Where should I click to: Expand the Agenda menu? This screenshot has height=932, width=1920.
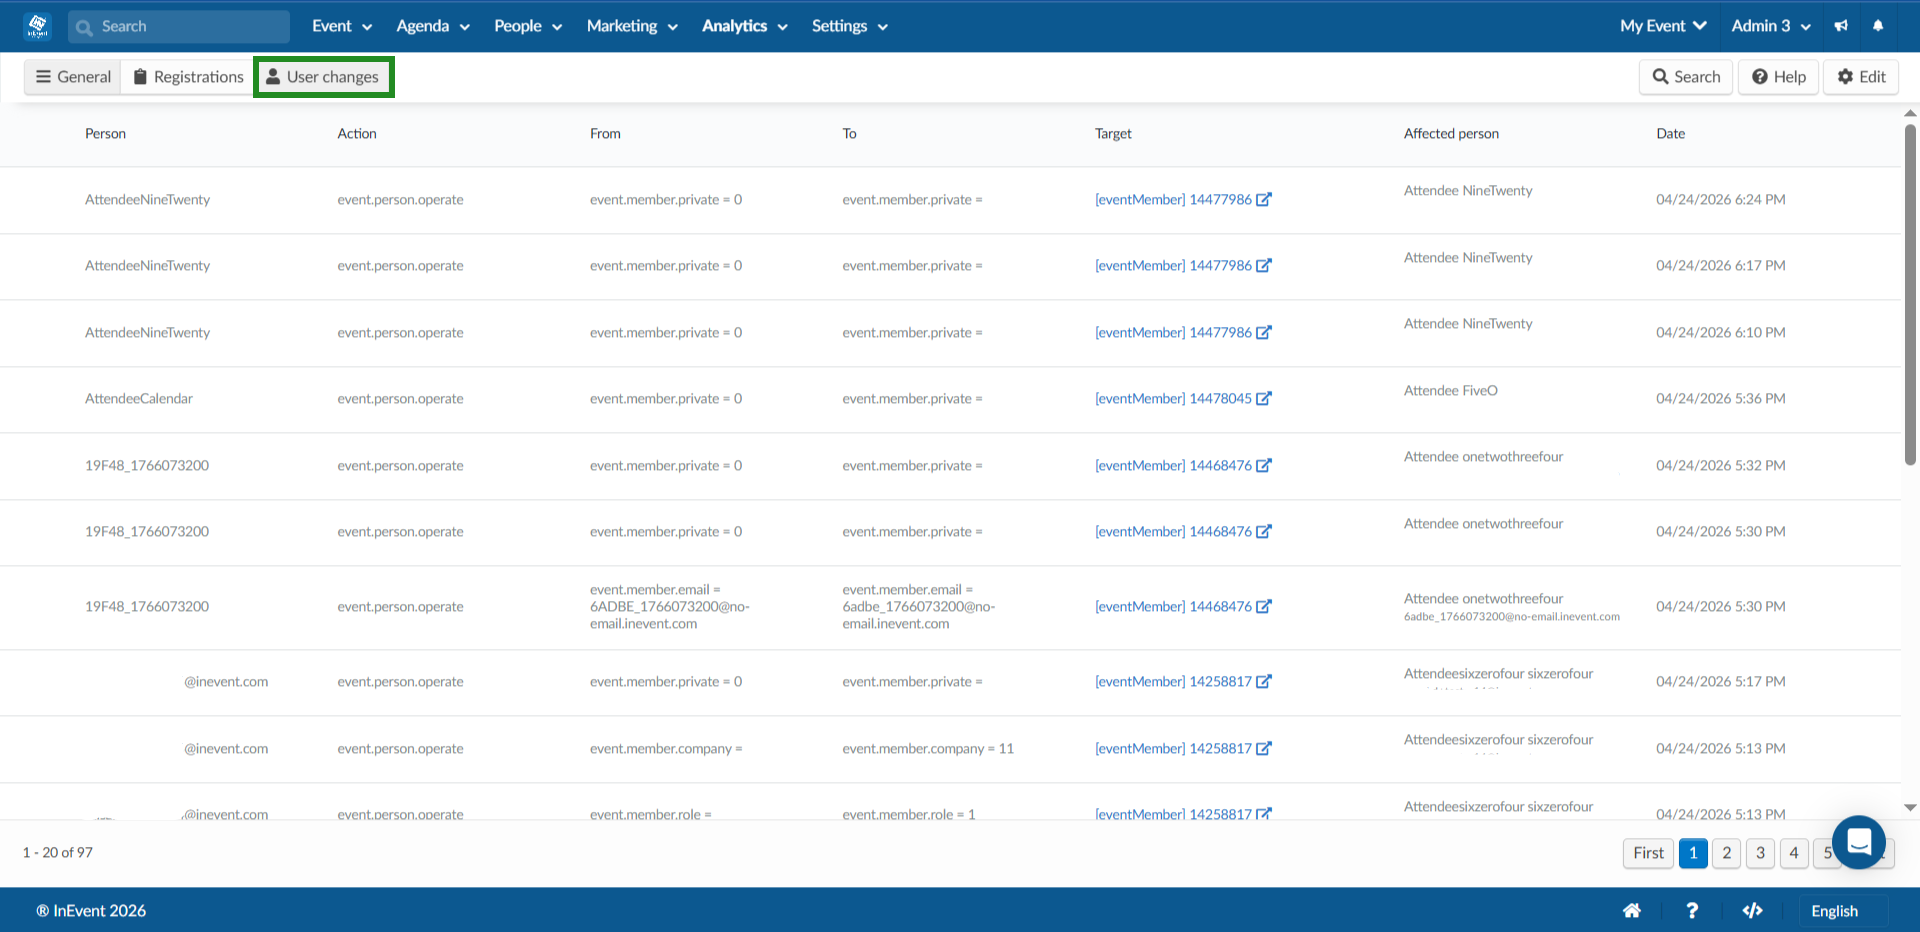click(x=433, y=26)
